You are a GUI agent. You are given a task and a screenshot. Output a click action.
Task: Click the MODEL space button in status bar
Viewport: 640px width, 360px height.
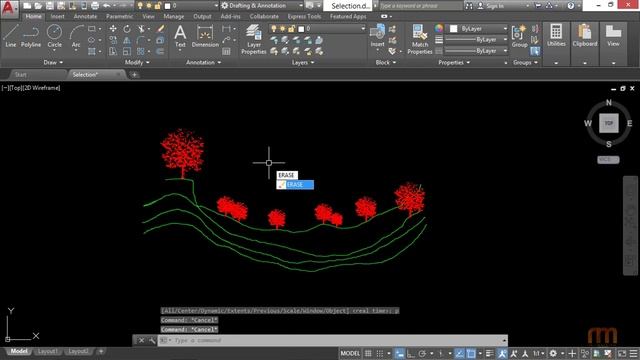(x=350, y=353)
